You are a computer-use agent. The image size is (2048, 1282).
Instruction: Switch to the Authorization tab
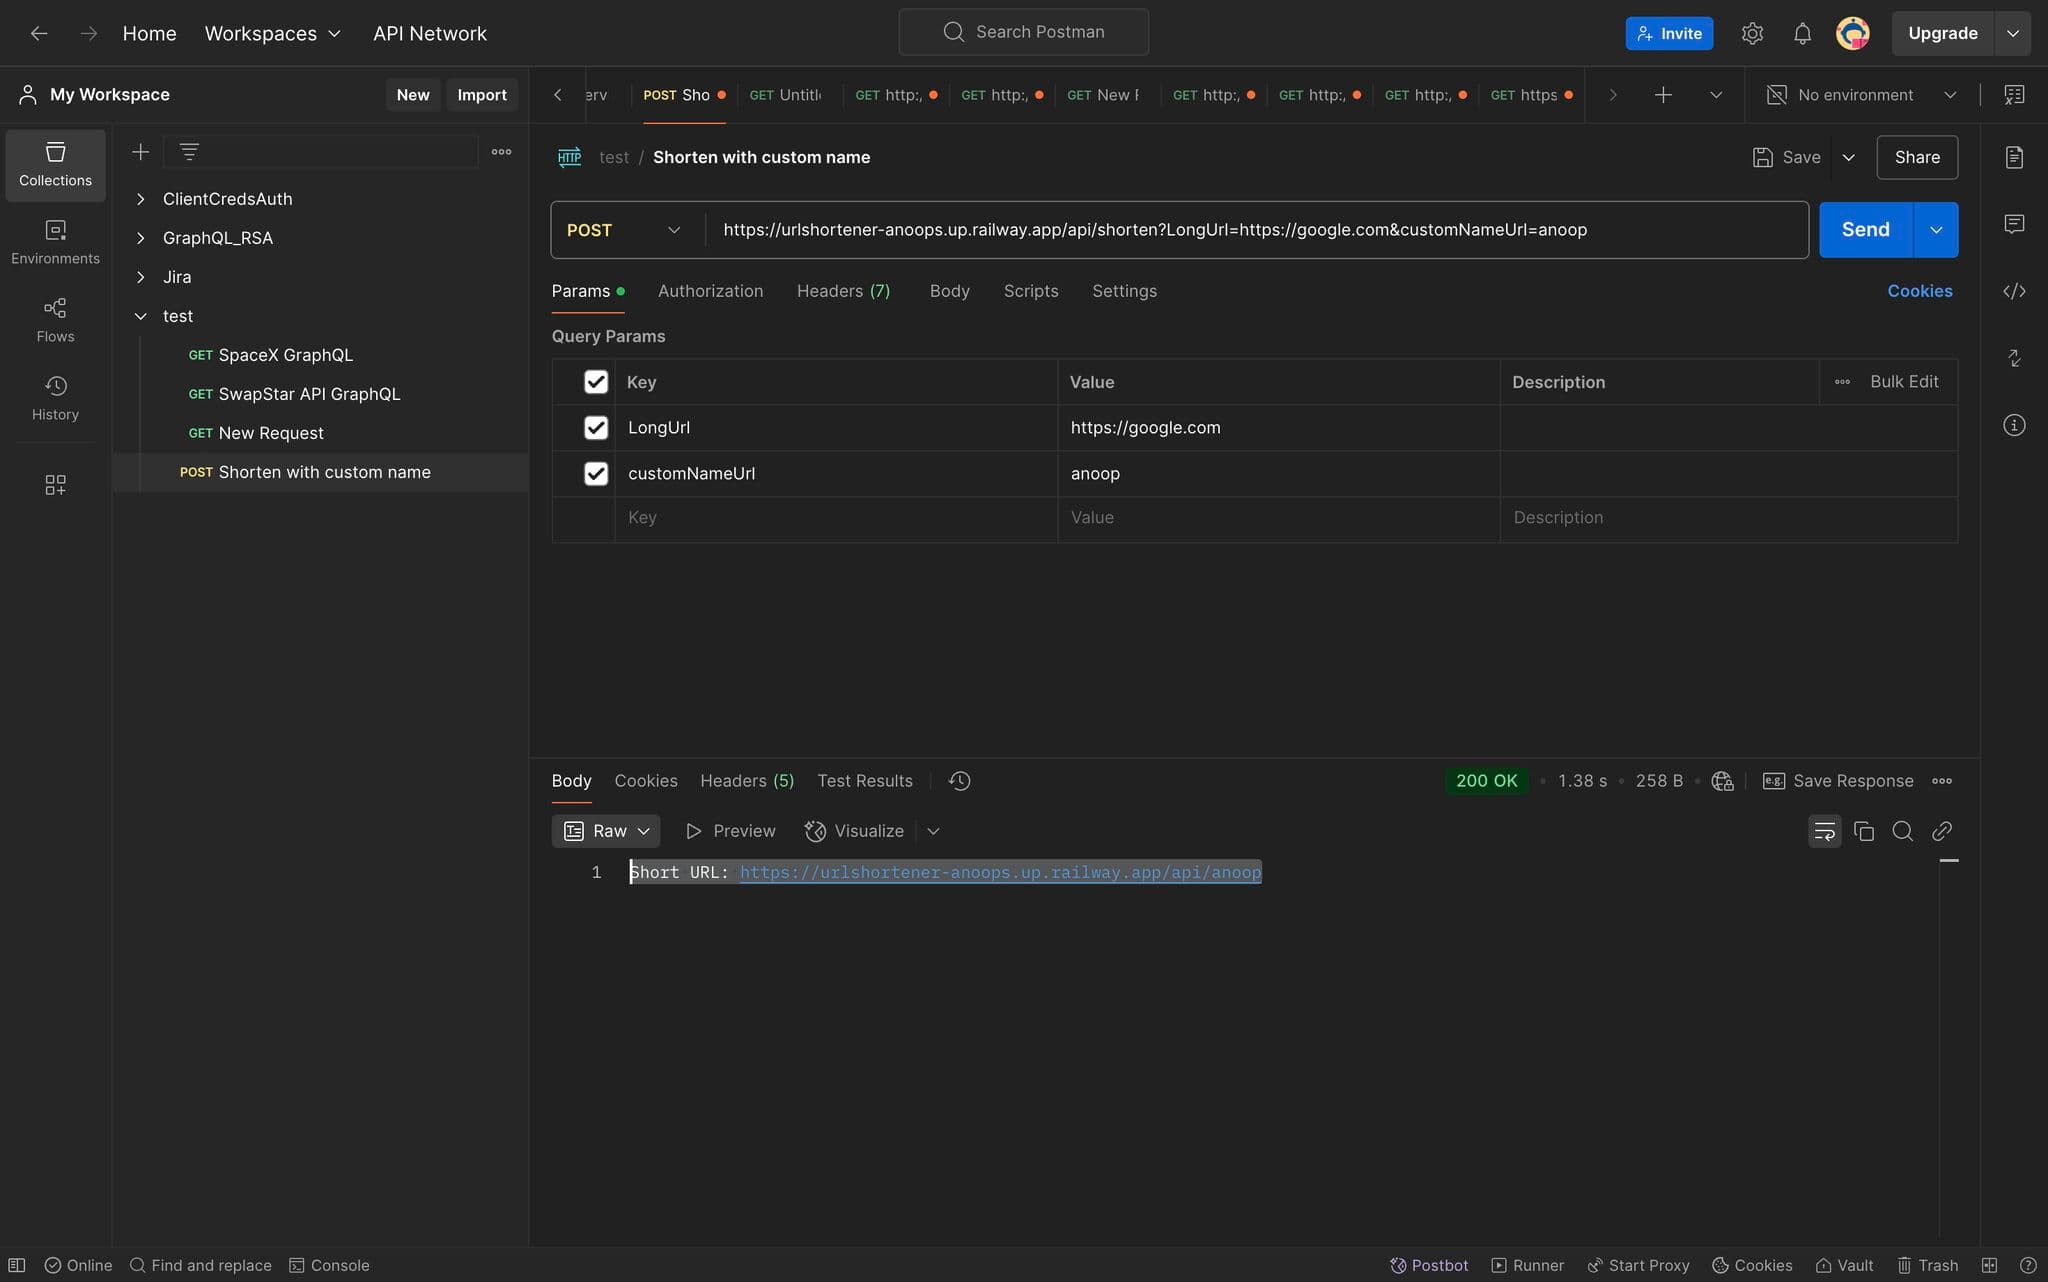click(x=710, y=291)
